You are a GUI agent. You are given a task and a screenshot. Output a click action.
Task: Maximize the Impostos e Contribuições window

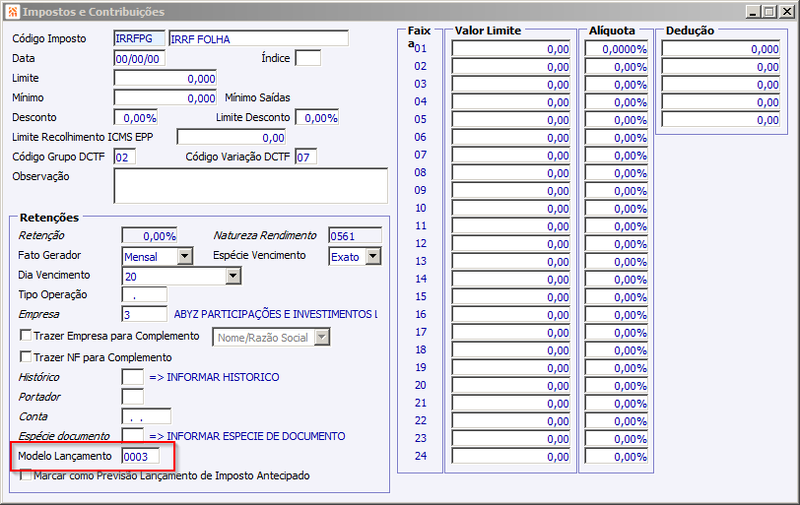(x=769, y=11)
